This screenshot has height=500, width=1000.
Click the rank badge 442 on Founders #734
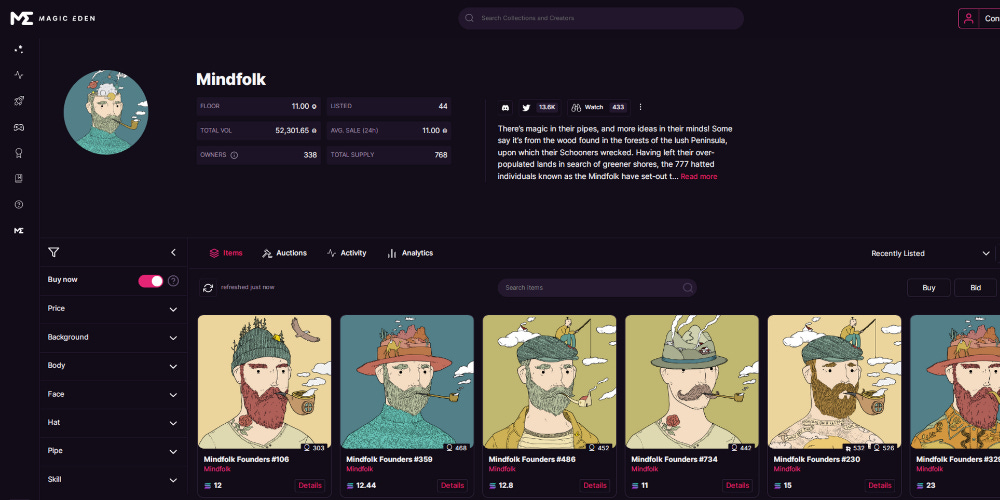pos(742,448)
